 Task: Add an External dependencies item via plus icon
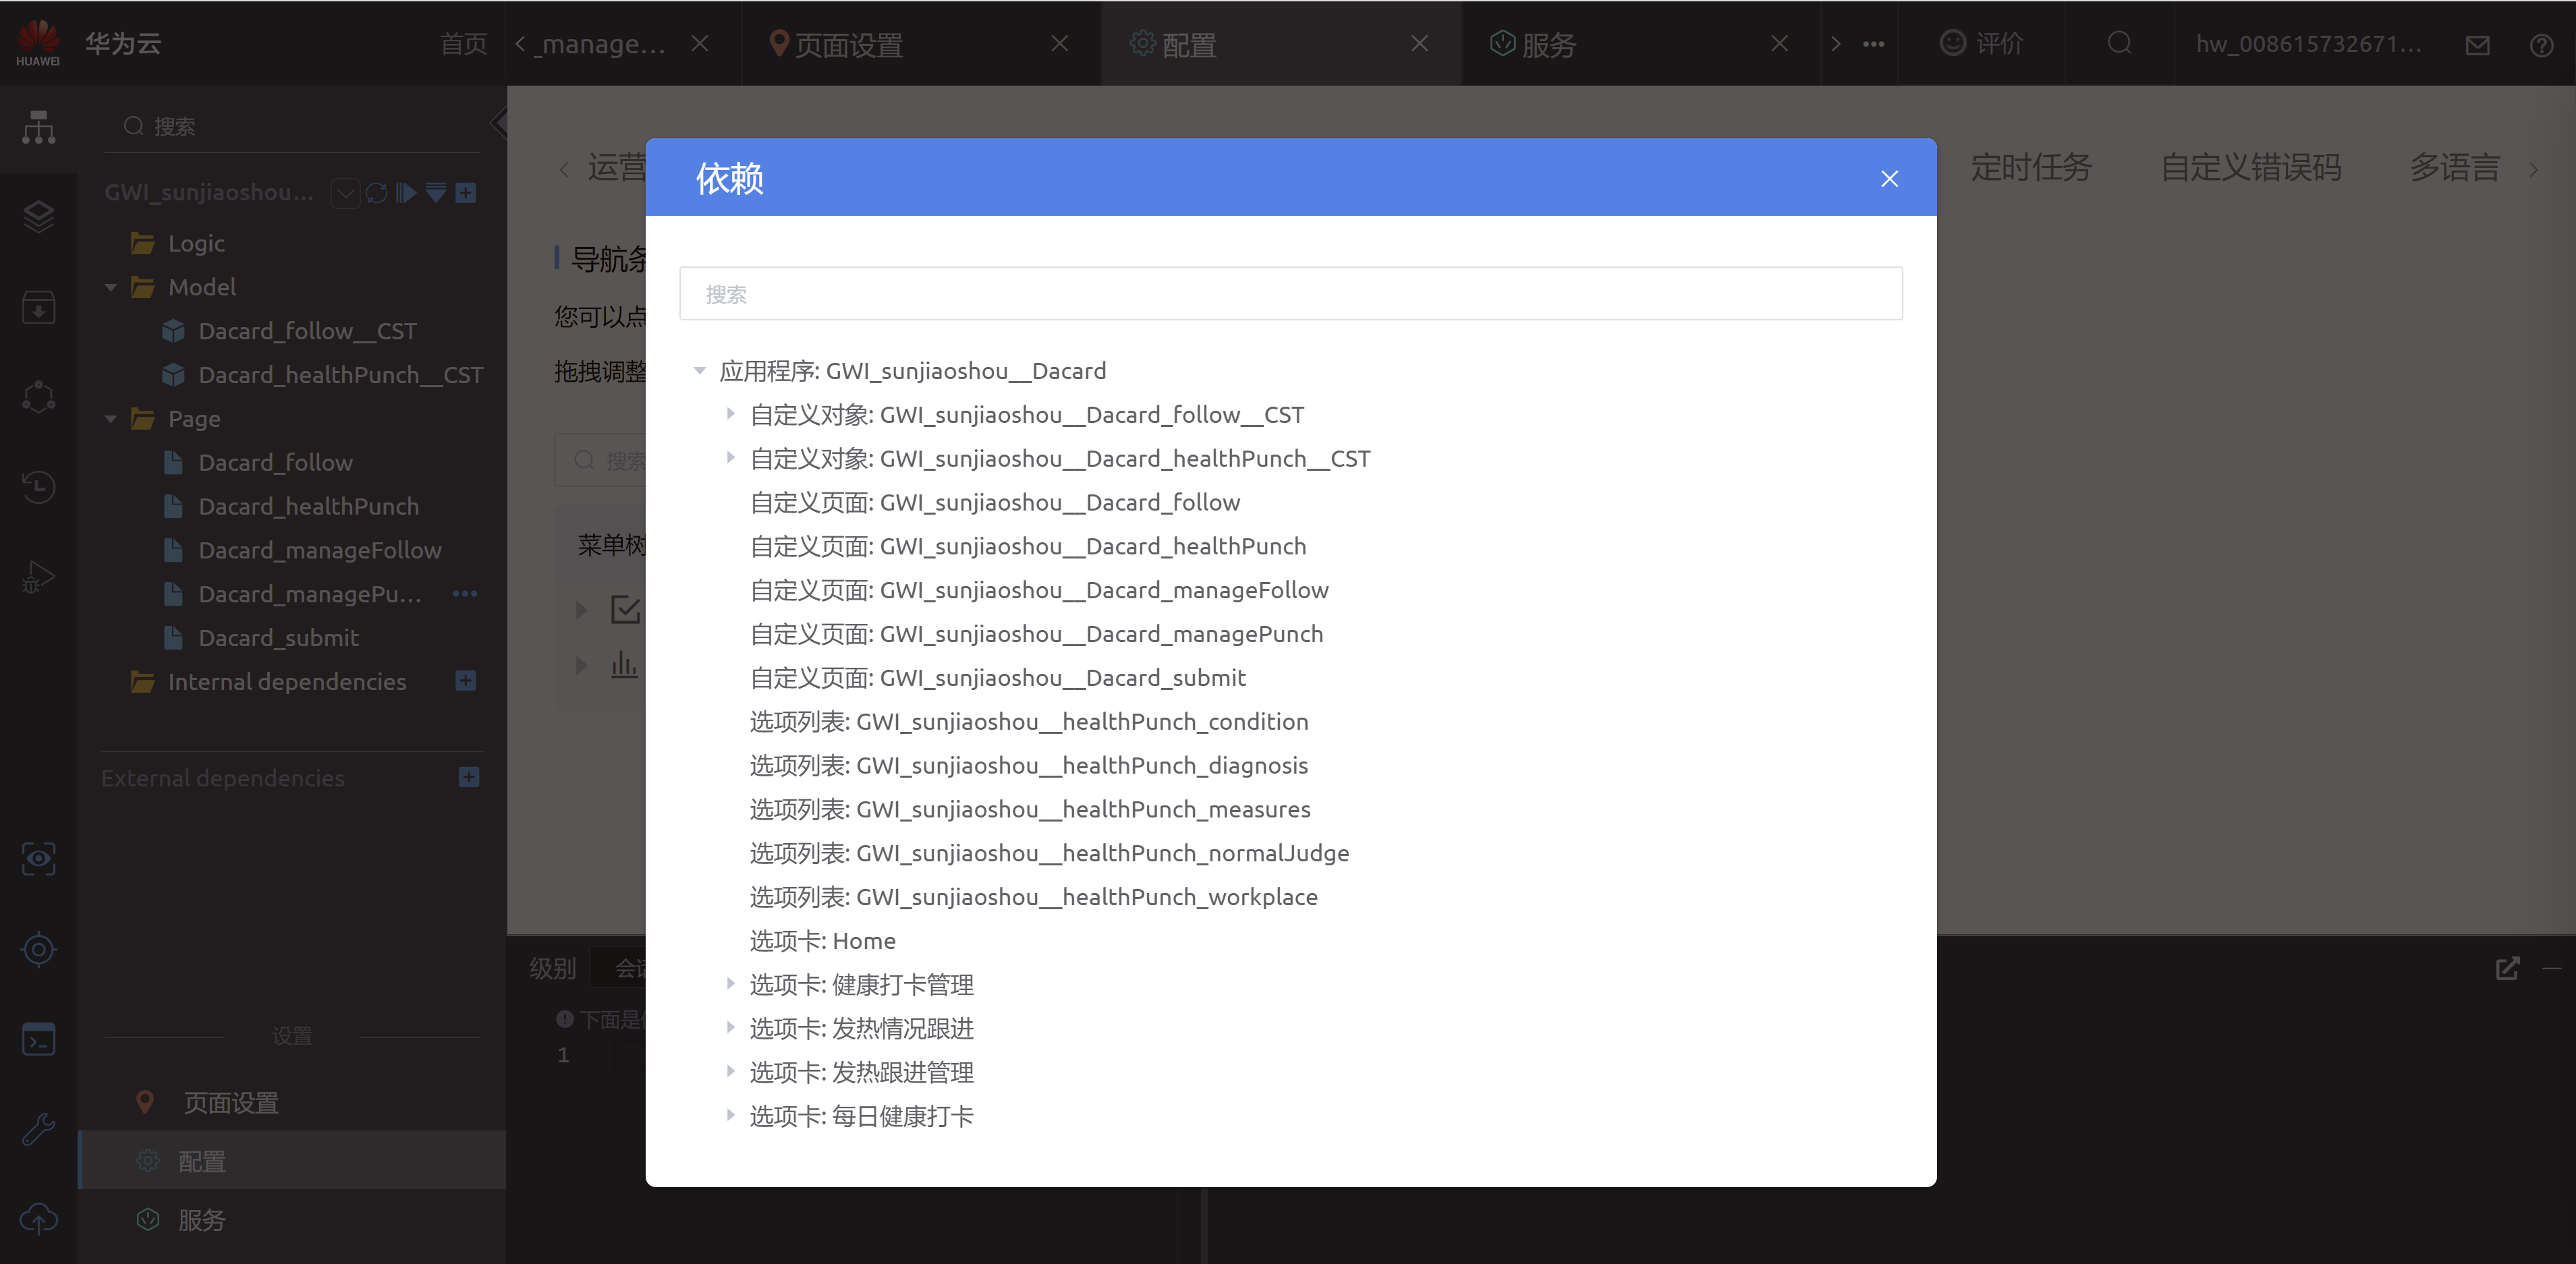[468, 777]
